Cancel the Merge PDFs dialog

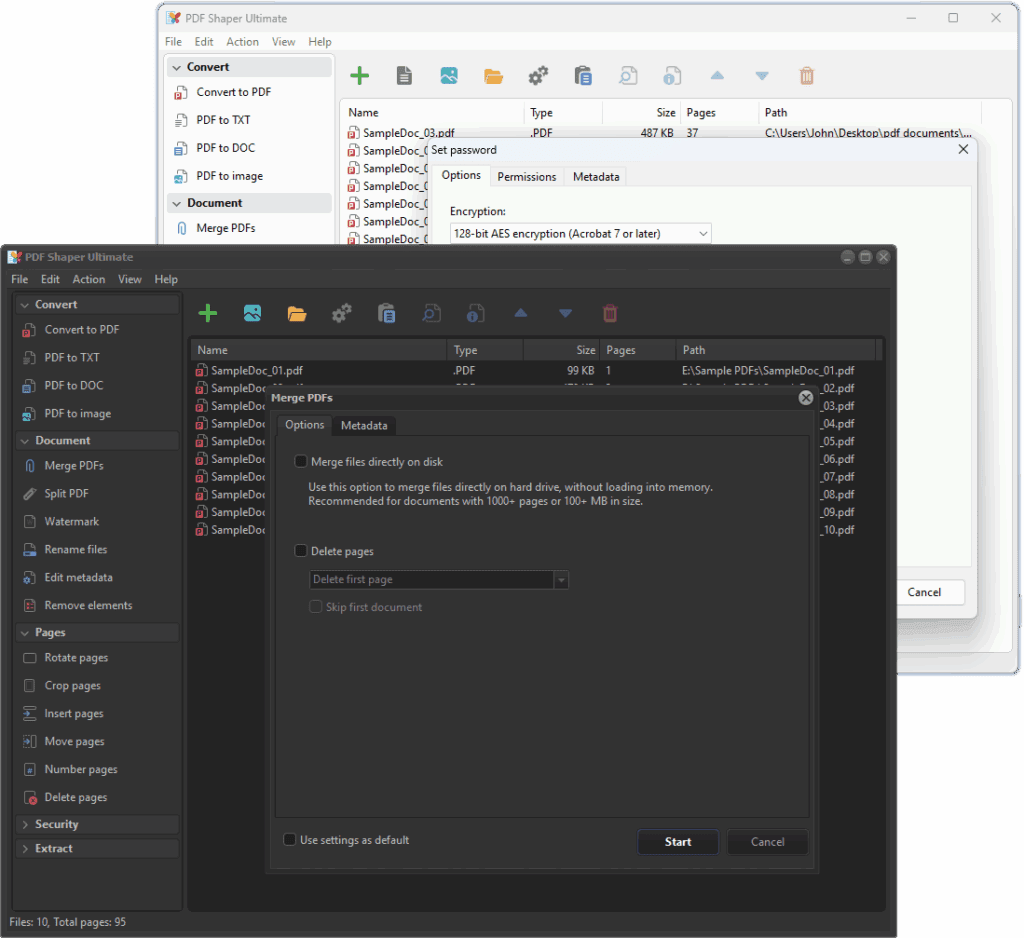pos(767,841)
